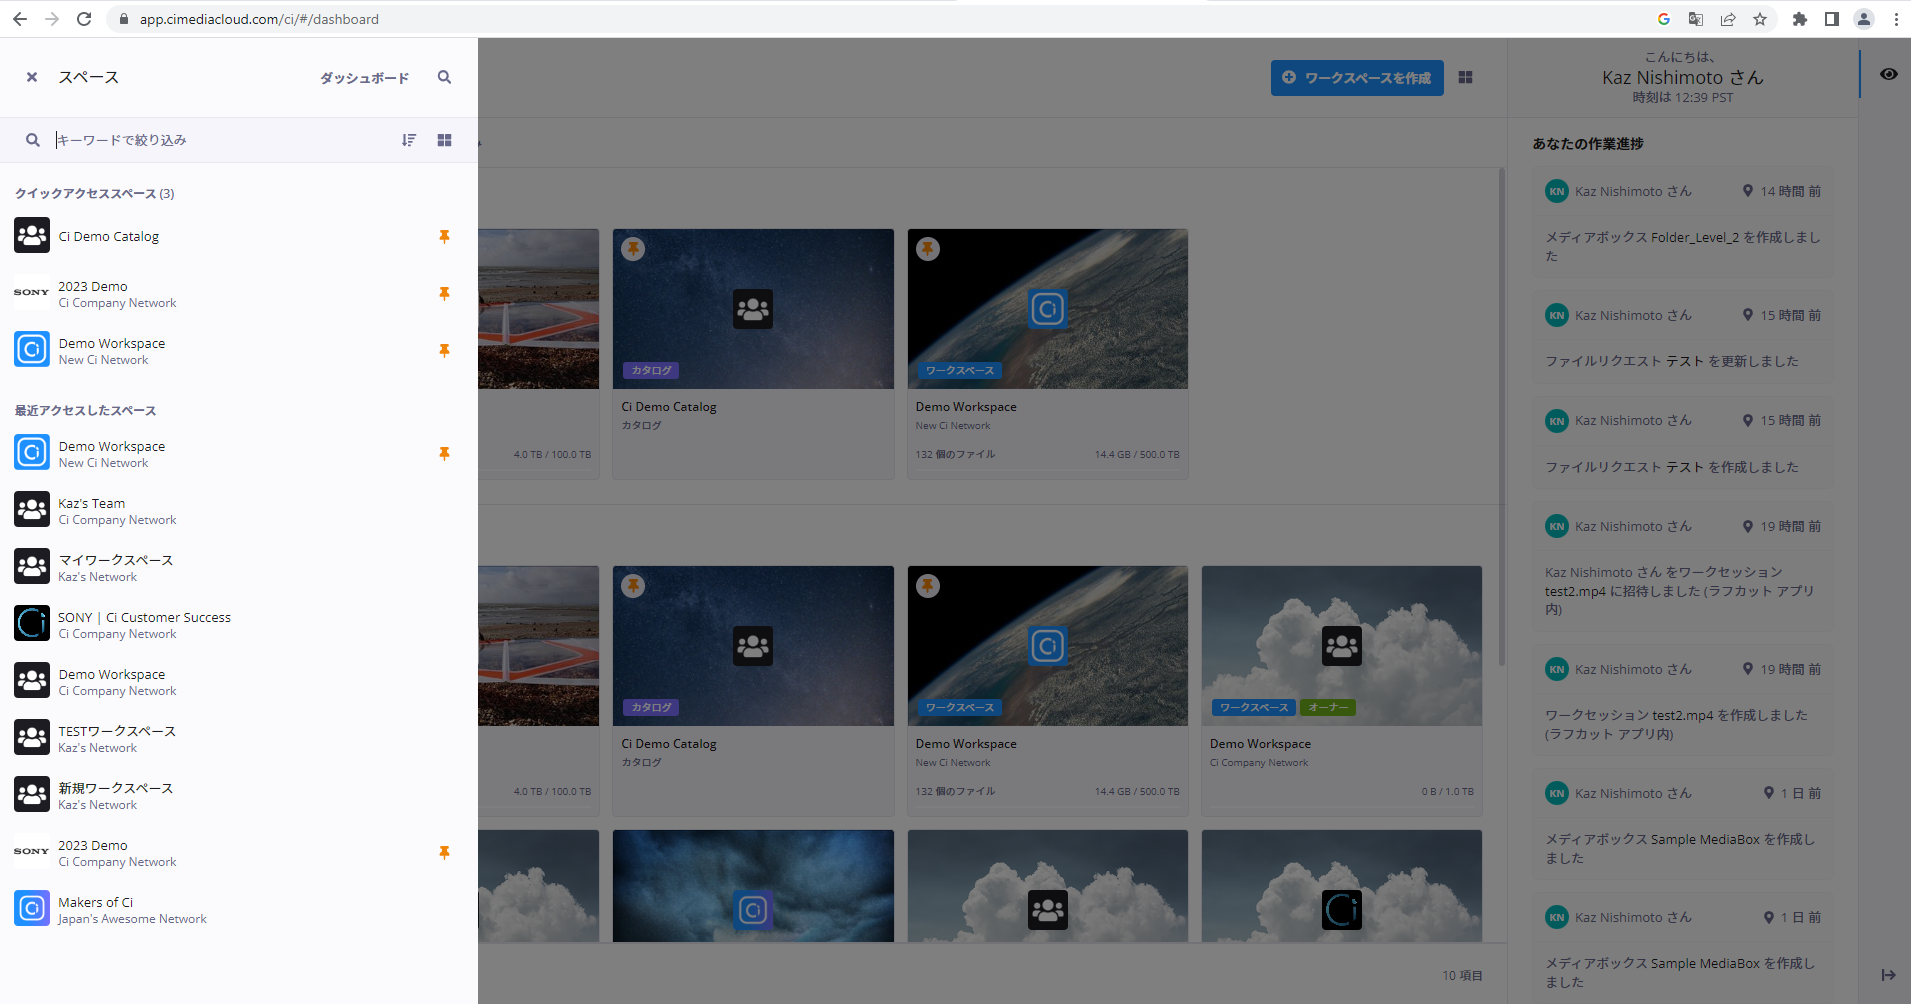Bookmark page with star icon

click(x=1760, y=19)
